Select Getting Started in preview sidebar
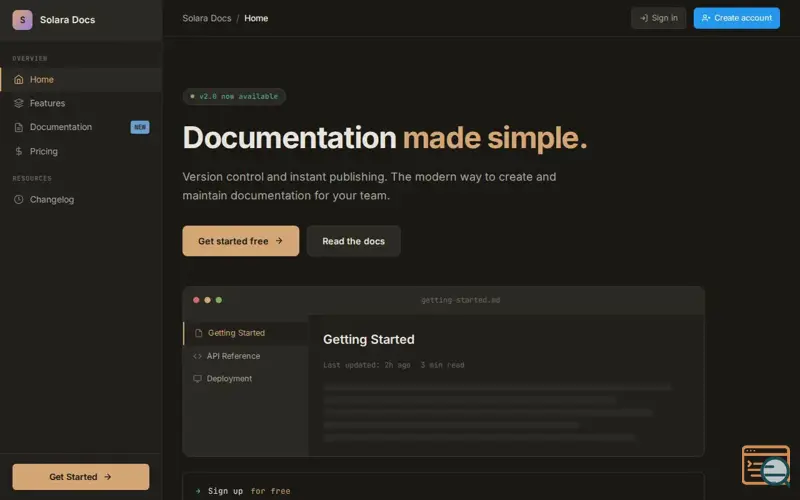The height and width of the screenshot is (500, 800). [x=245, y=333]
